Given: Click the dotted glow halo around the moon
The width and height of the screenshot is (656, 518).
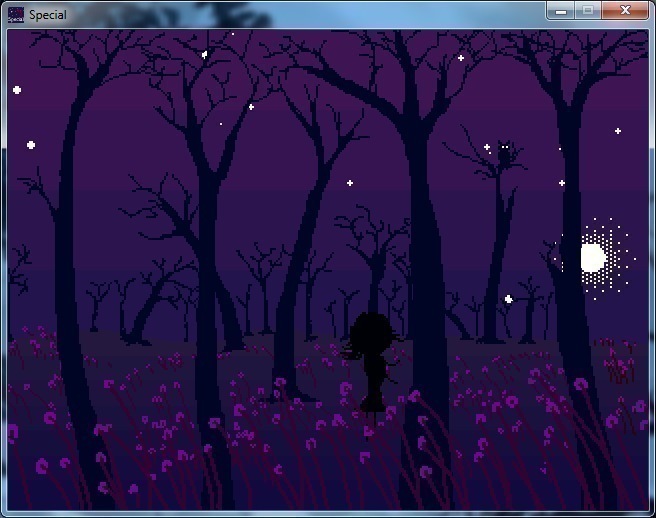Looking at the screenshot, I should point(617,238).
